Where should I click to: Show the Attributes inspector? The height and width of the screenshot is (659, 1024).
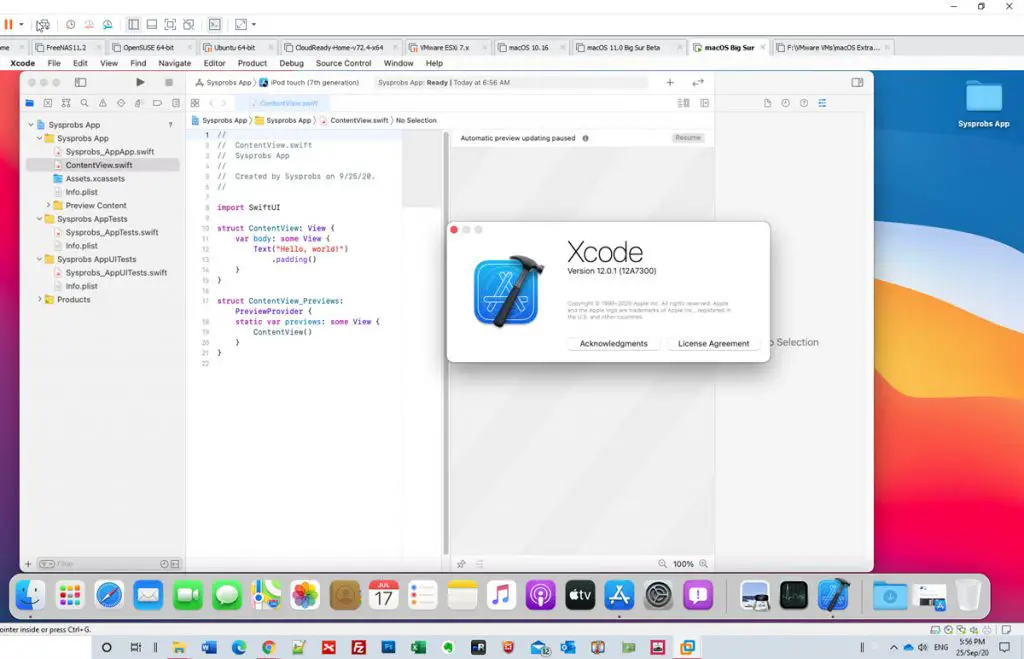click(822, 103)
